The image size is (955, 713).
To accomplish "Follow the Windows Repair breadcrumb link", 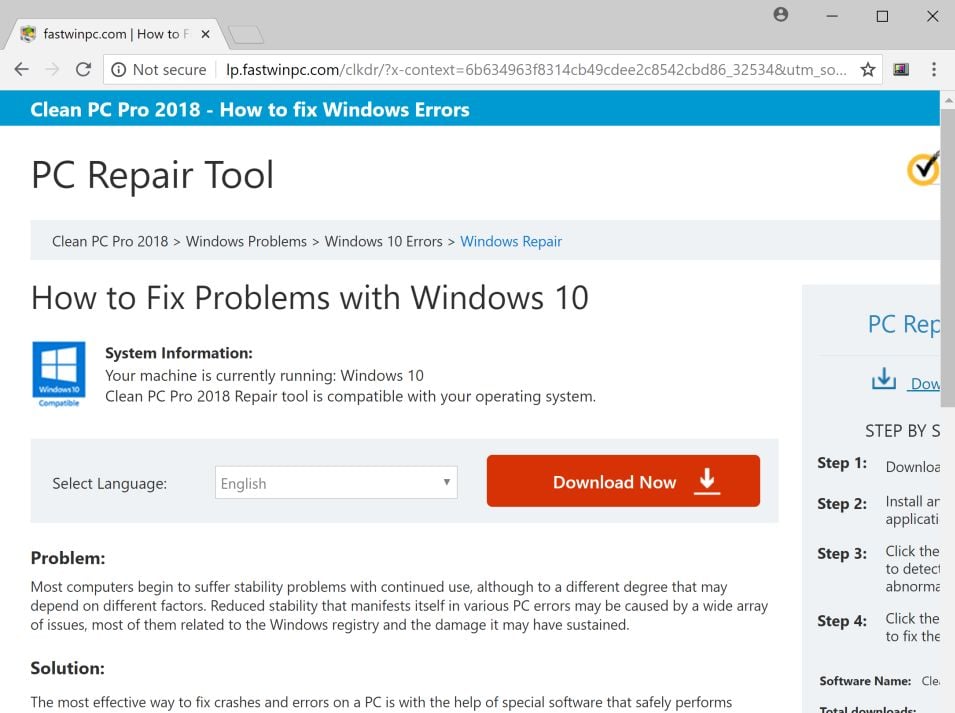I will [511, 241].
